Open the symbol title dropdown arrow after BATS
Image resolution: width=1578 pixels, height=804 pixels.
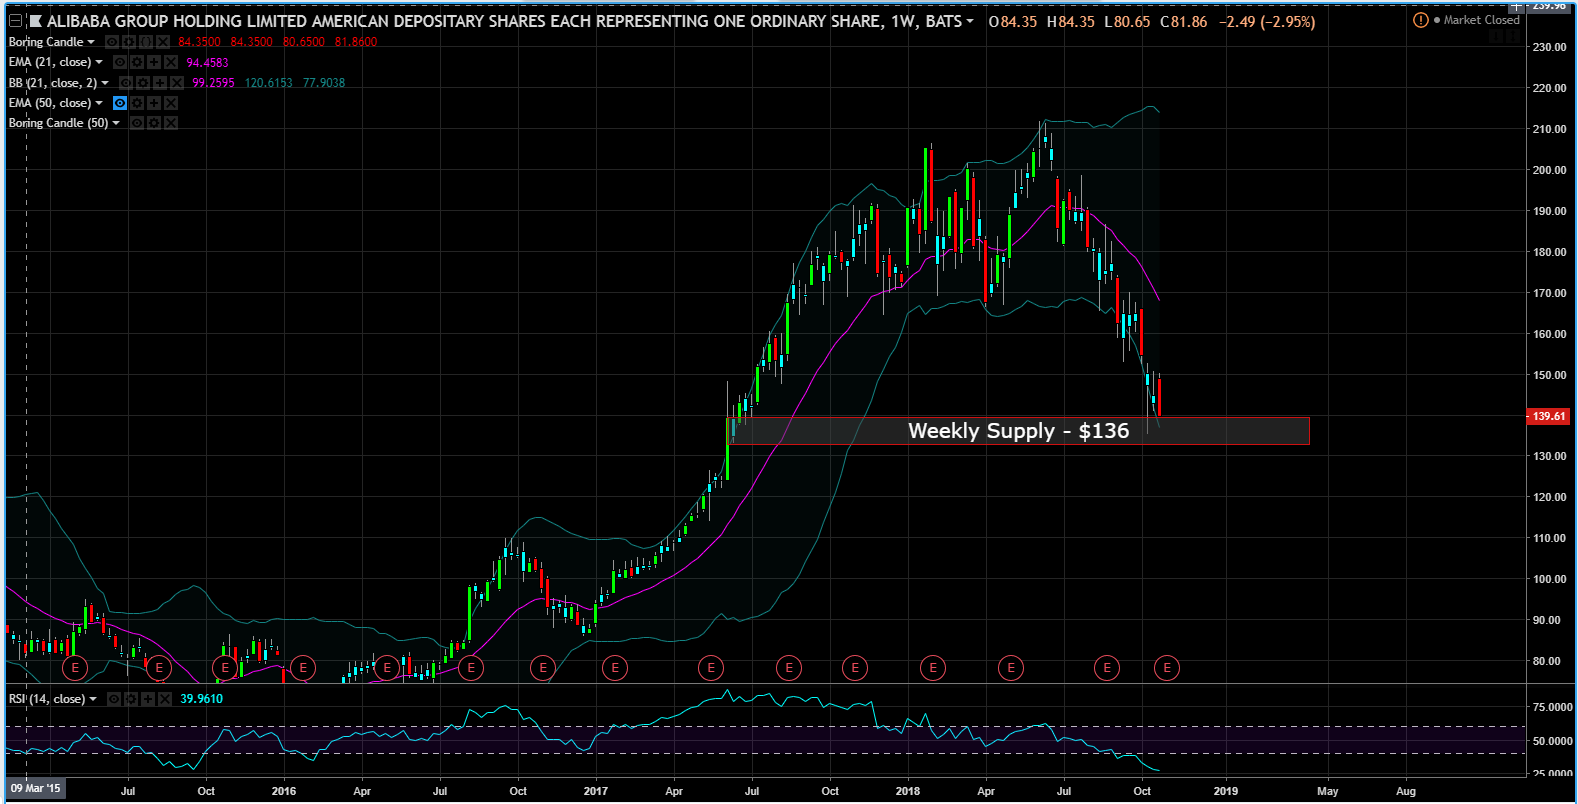click(x=970, y=21)
